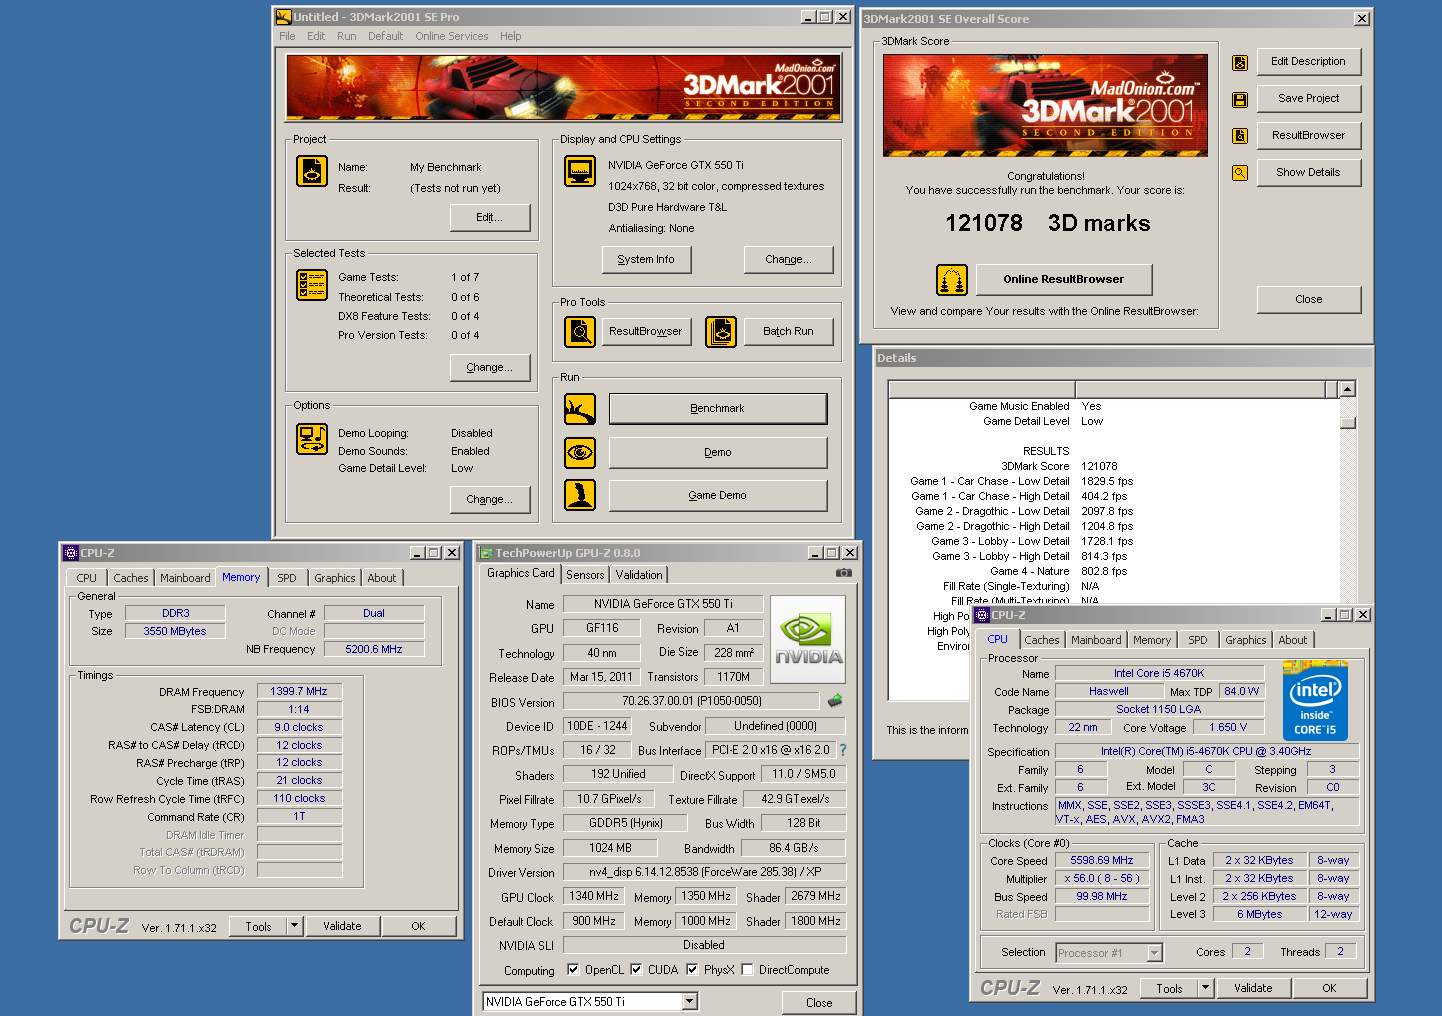
Task: Switch to Validation tab in GPU-Z
Action: (639, 575)
